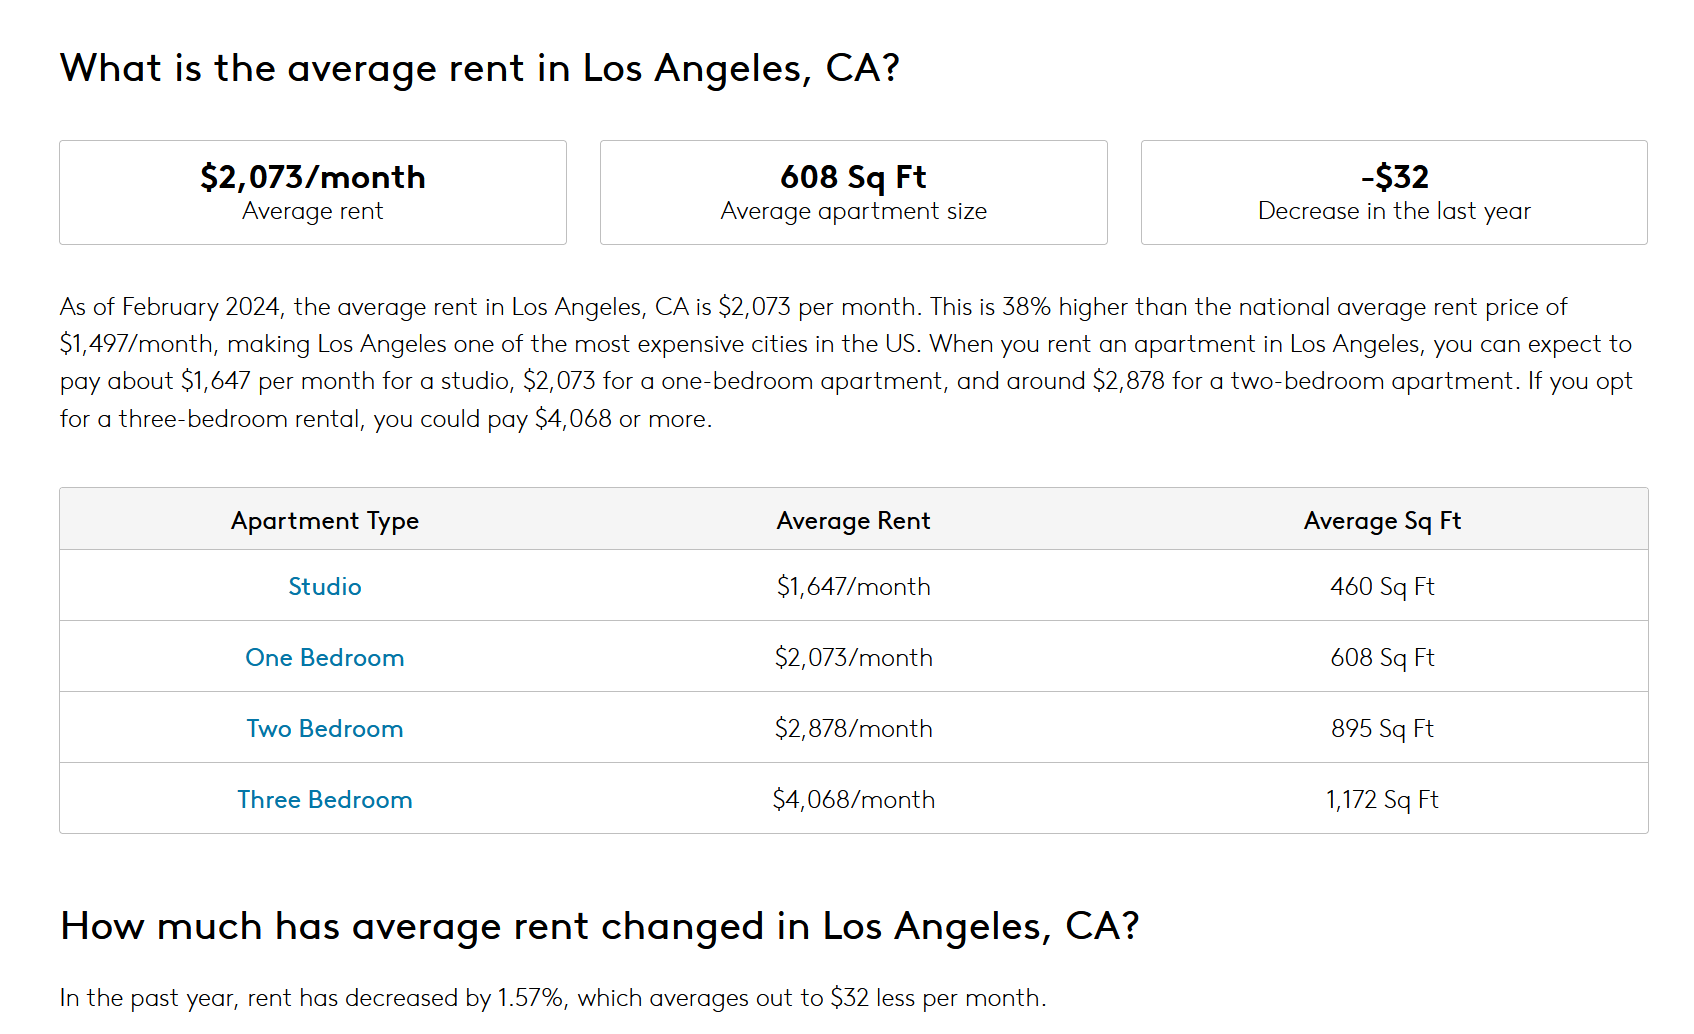Click the 608 Sq Ft cell in the table
Viewport: 1694px width, 1034px height.
coord(1382,658)
